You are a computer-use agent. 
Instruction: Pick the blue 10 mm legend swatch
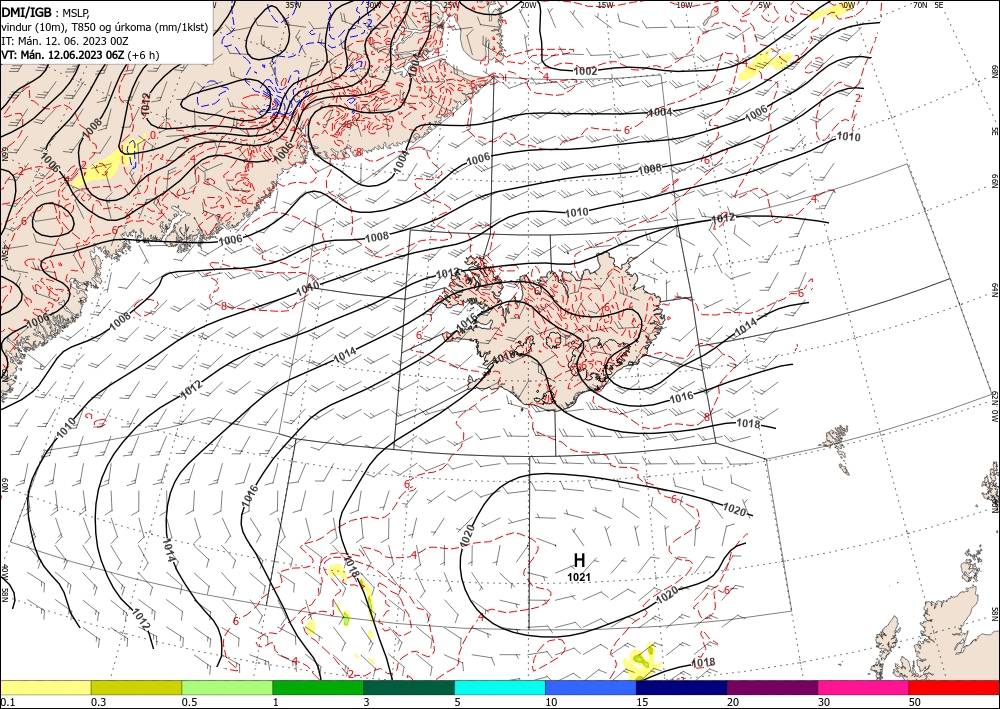(x=591, y=687)
